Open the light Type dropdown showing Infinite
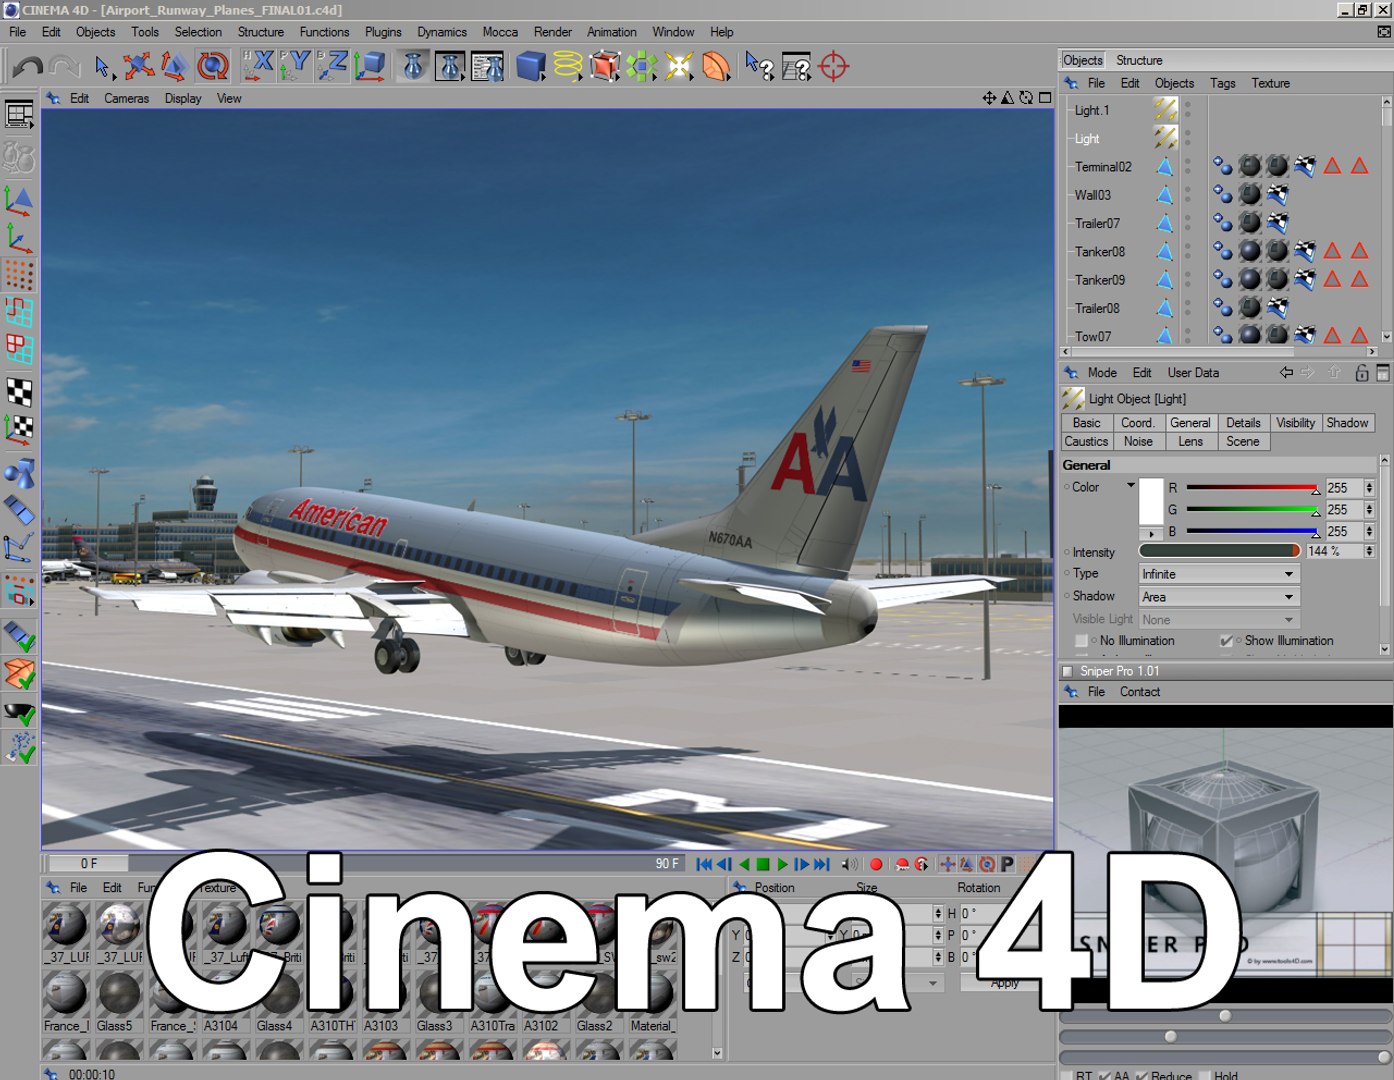1394x1080 pixels. (1219, 574)
